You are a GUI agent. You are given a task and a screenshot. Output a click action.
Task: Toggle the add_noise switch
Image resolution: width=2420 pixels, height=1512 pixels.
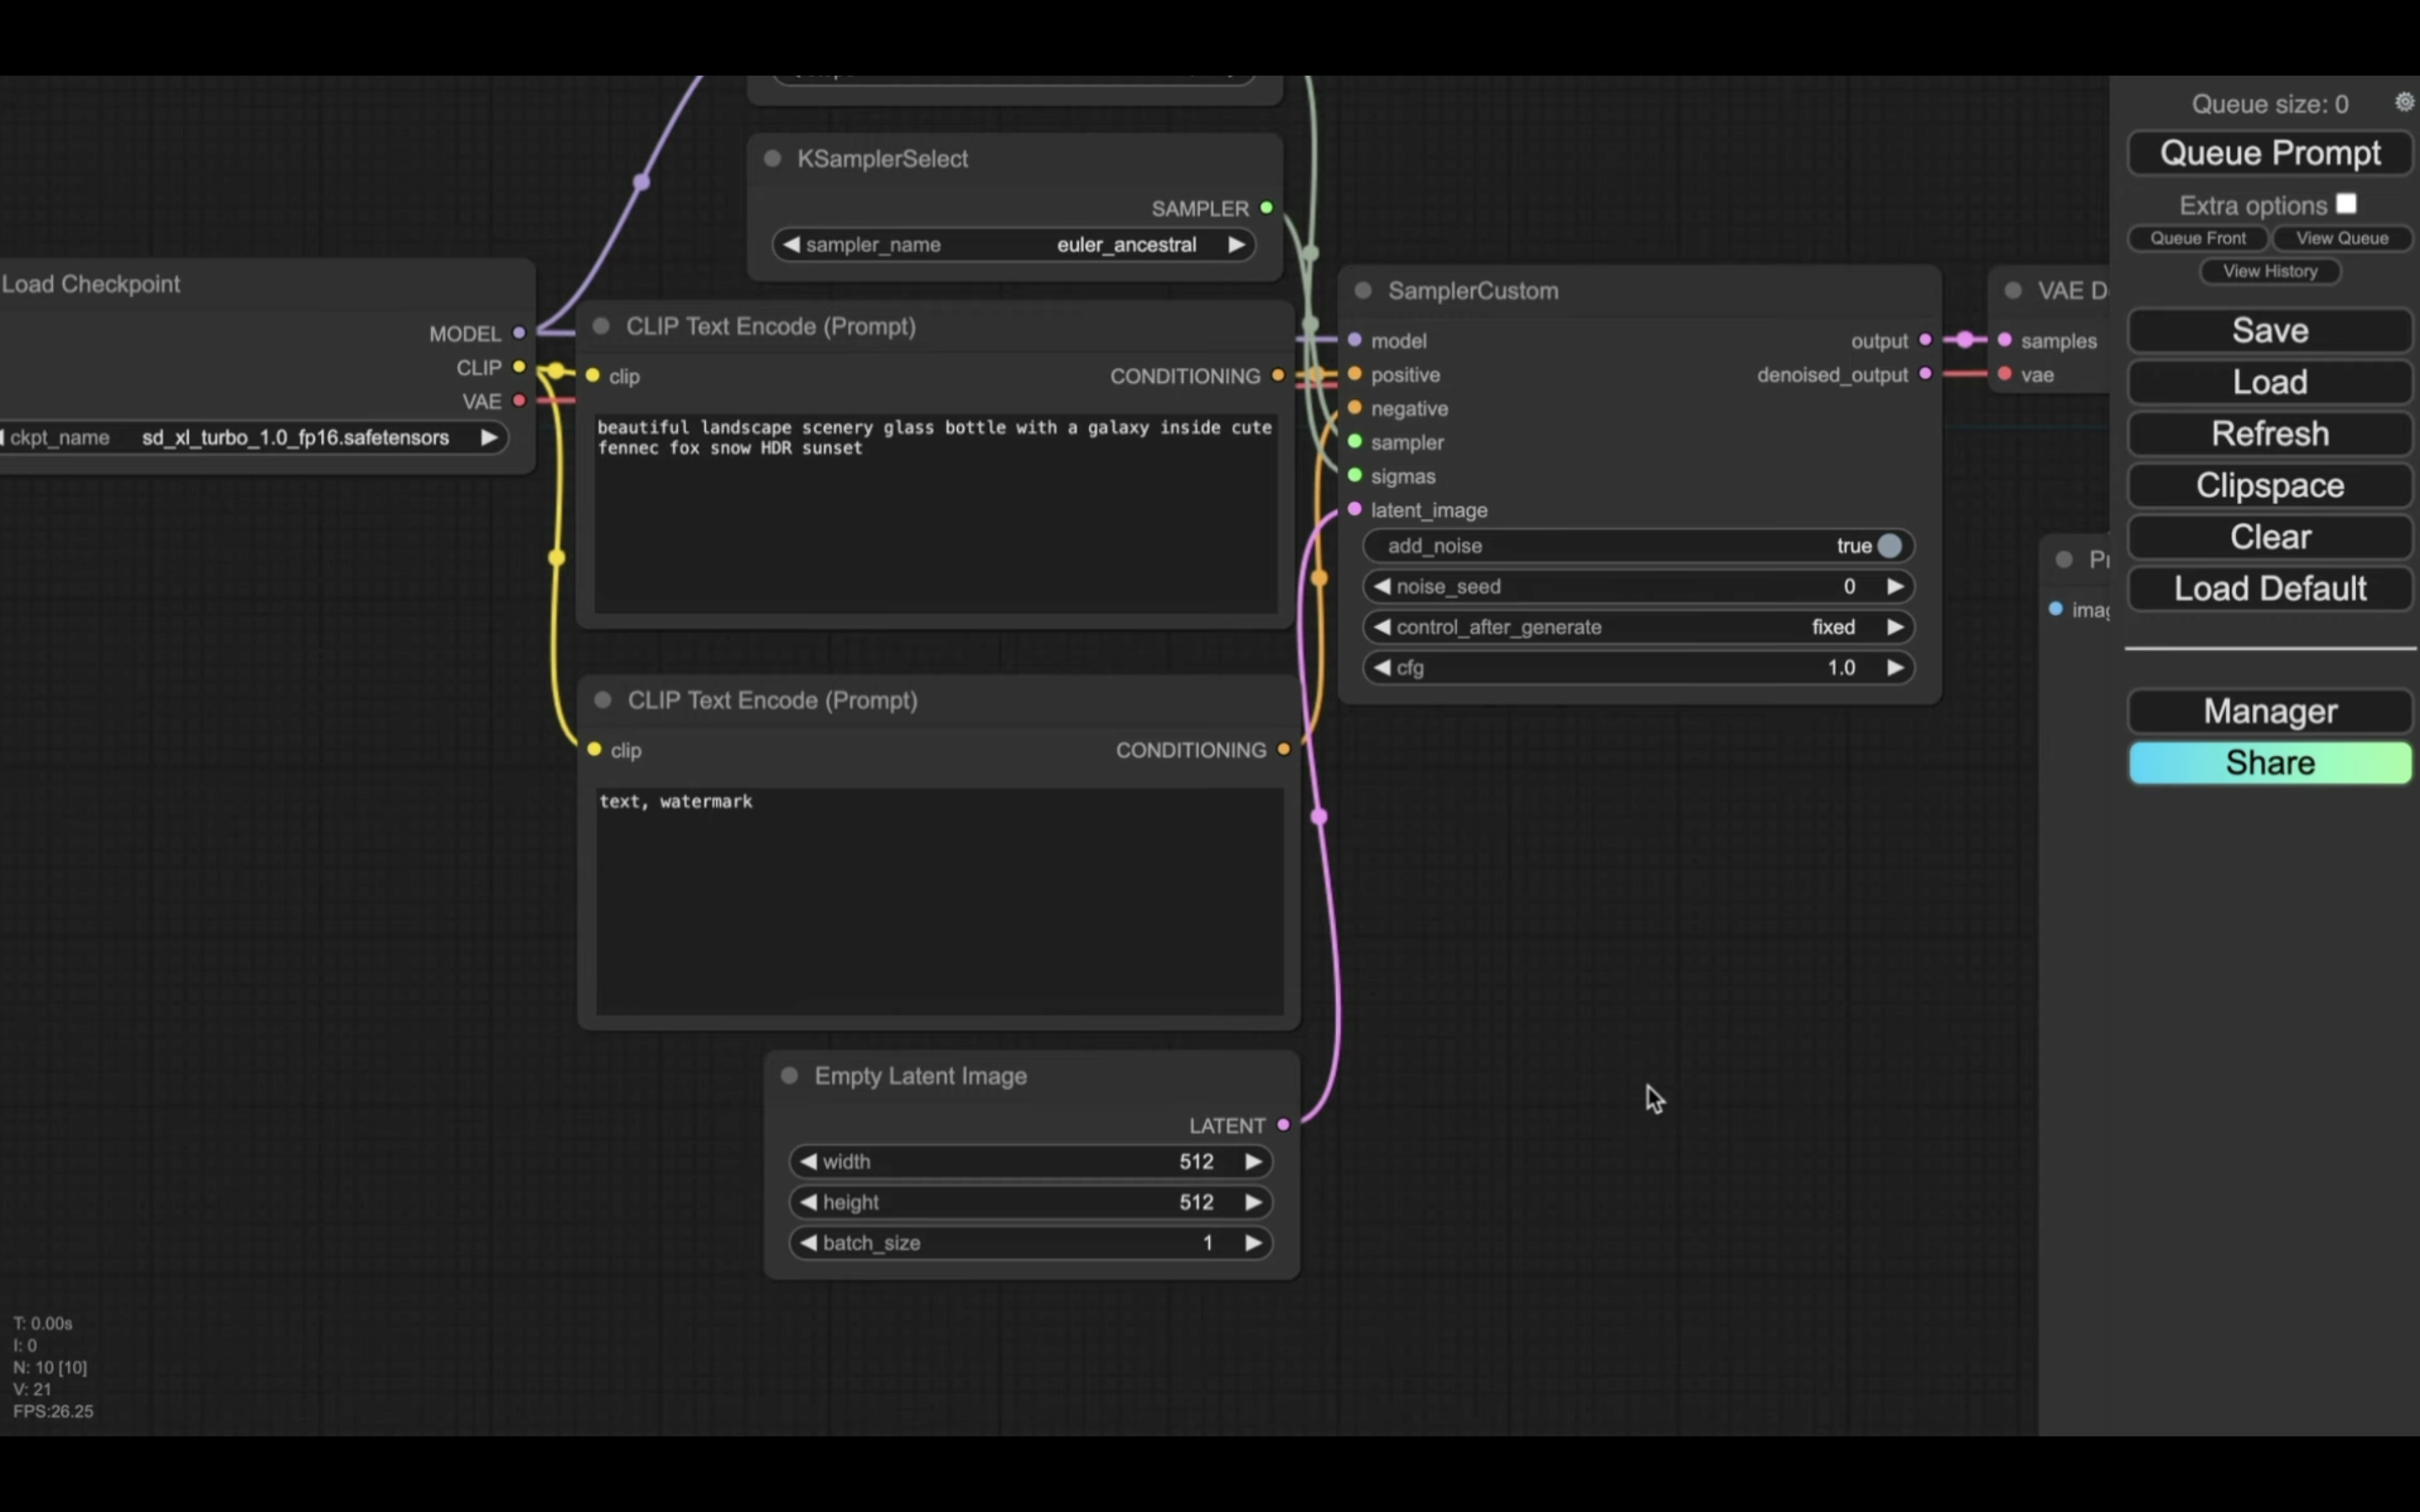pyautogui.click(x=1889, y=546)
